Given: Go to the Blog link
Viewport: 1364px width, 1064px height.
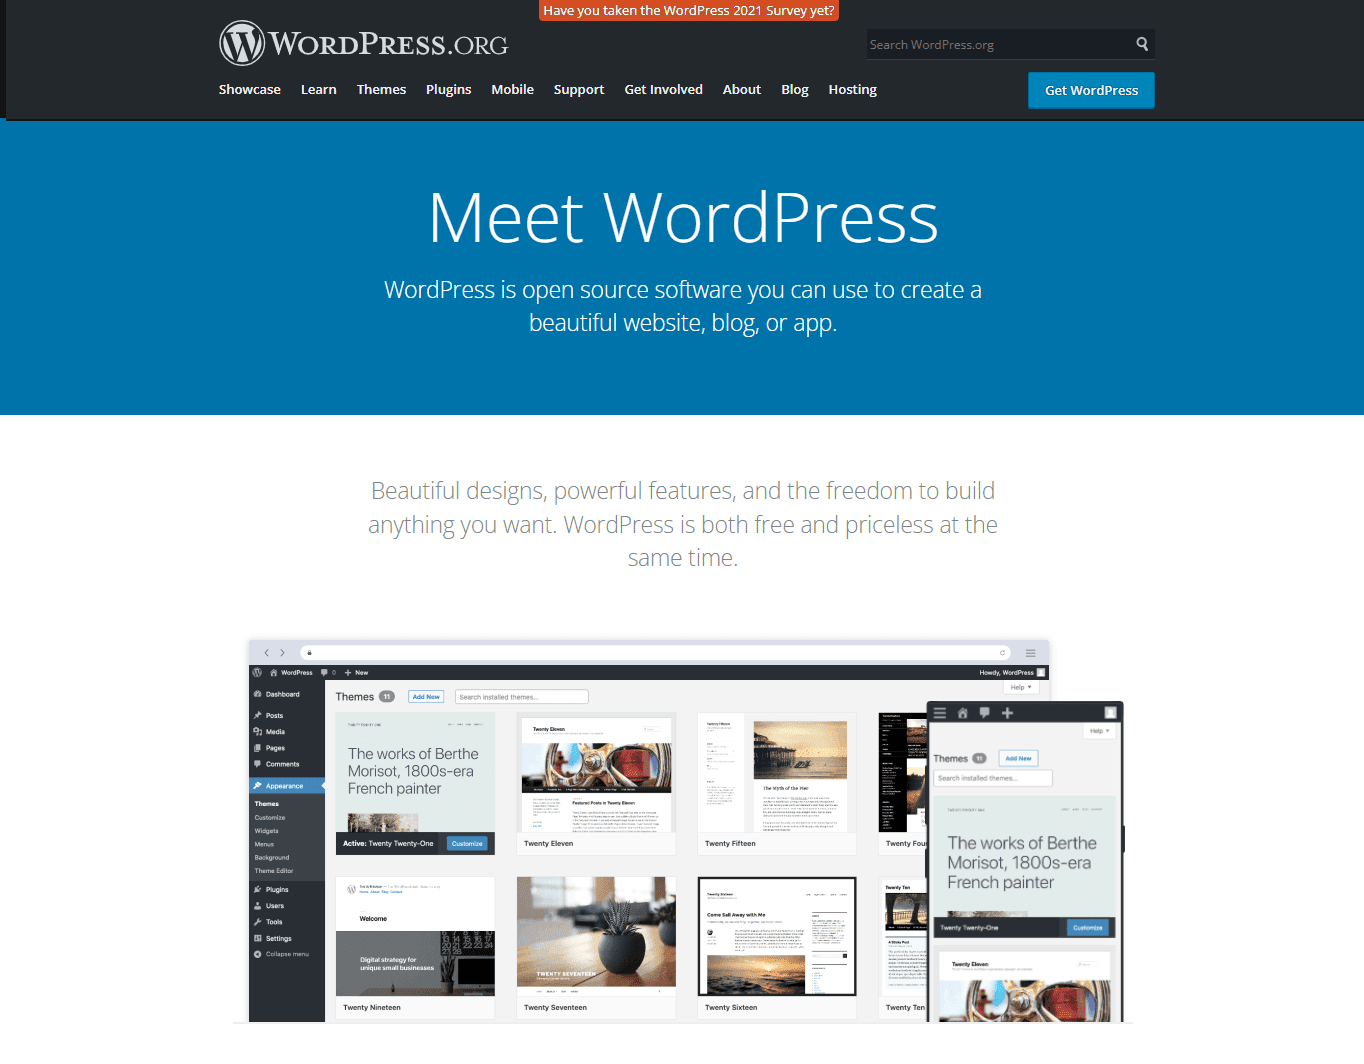Looking at the screenshot, I should pos(795,89).
